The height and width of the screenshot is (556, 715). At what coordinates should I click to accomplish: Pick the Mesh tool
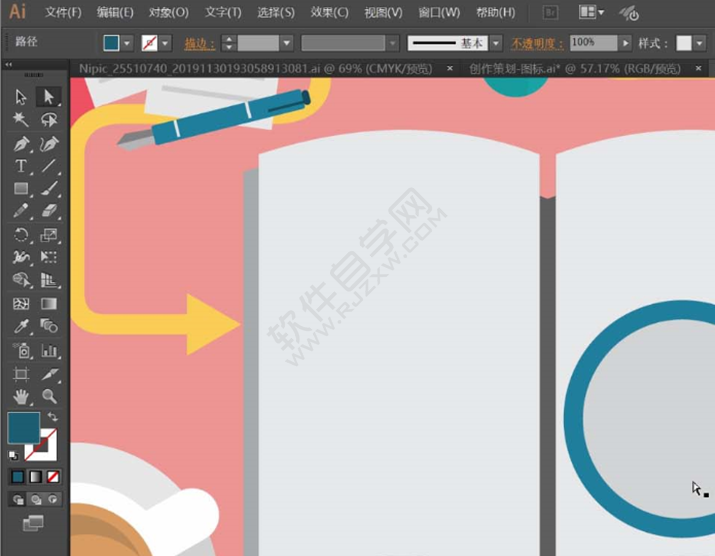(x=21, y=304)
